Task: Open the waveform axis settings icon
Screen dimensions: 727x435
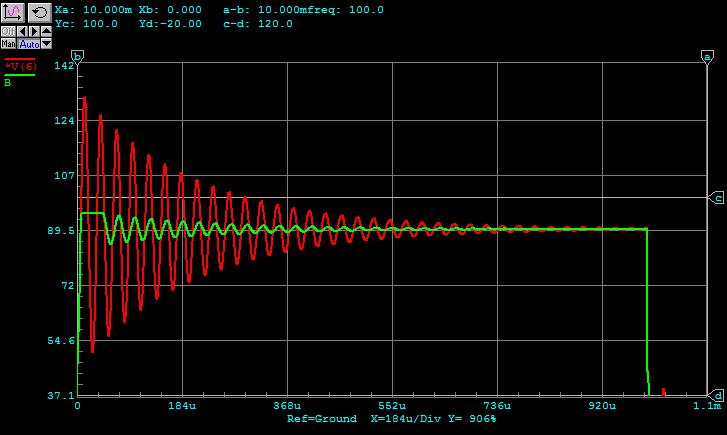Action: point(13,12)
